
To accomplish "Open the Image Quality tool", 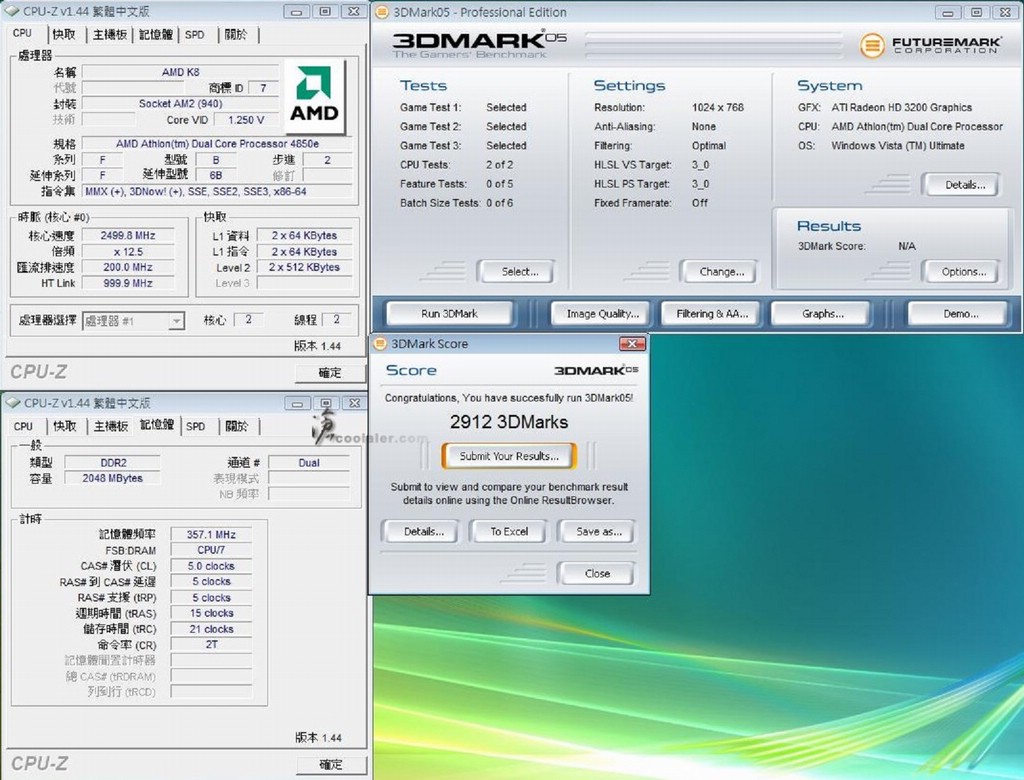I will (x=602, y=314).
